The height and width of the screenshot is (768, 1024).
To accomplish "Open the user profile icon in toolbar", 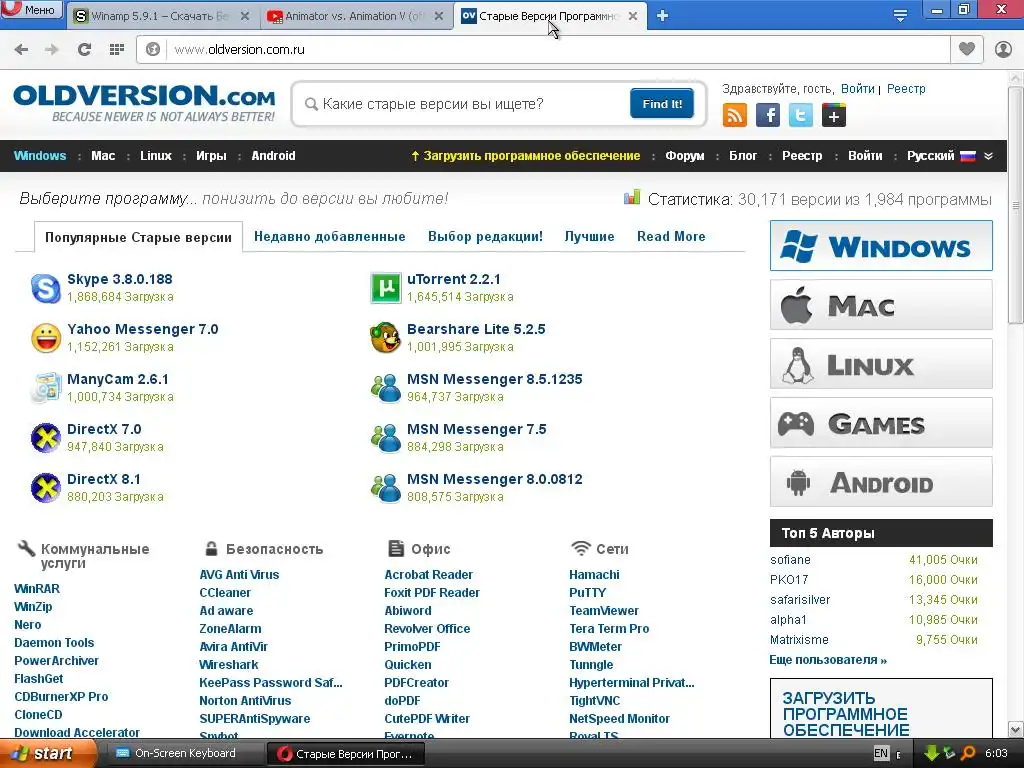I will [1003, 49].
